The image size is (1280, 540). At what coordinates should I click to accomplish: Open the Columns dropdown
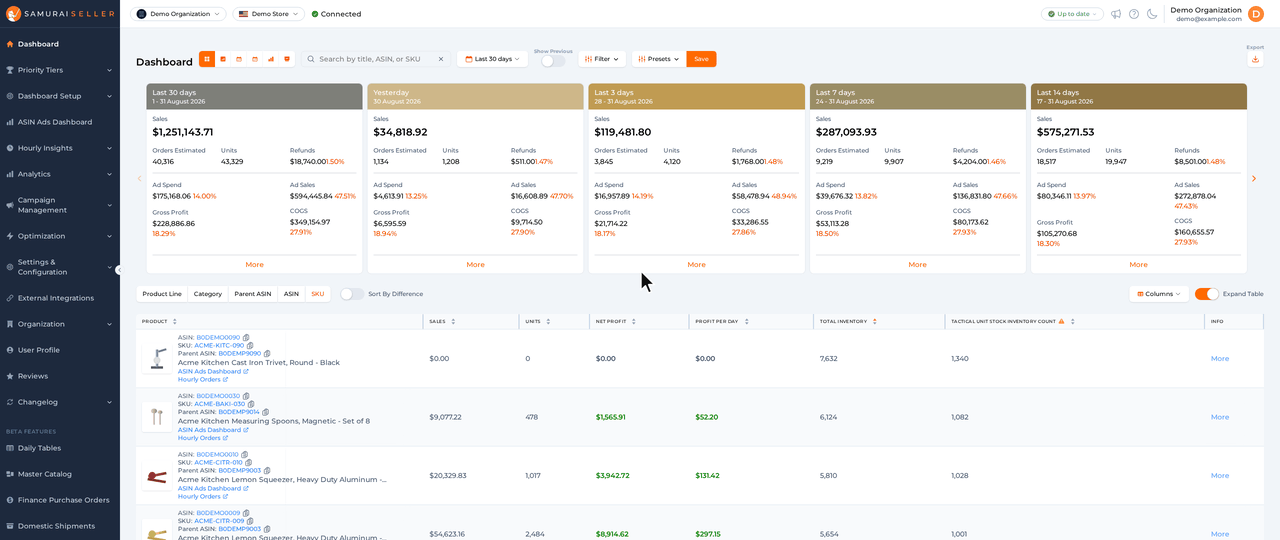(x=1159, y=294)
